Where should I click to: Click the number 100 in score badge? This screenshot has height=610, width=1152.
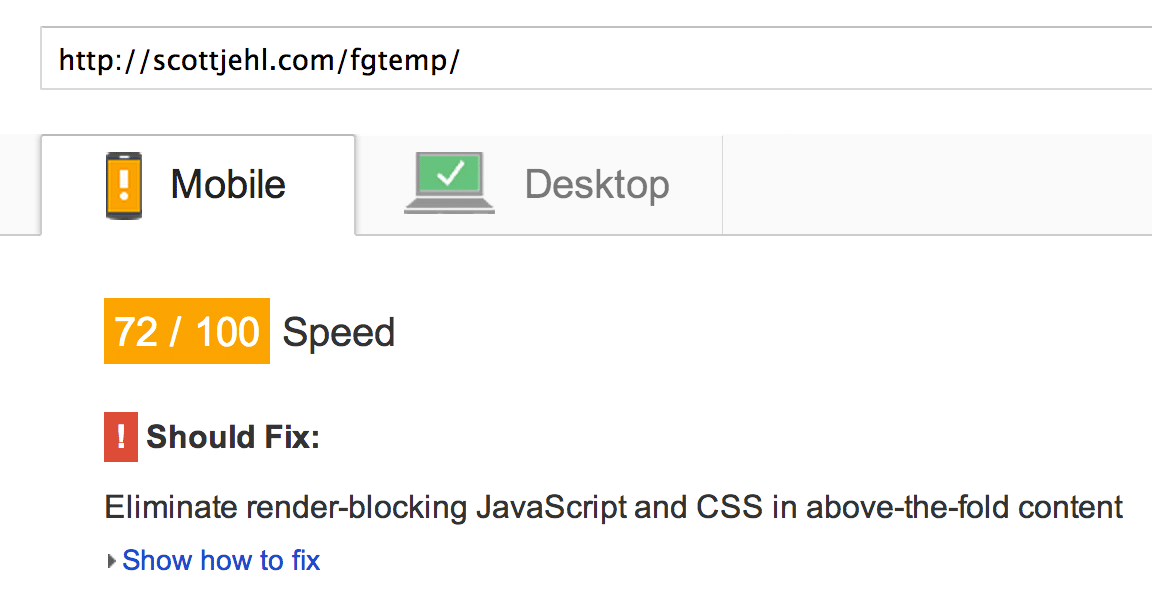(x=228, y=331)
